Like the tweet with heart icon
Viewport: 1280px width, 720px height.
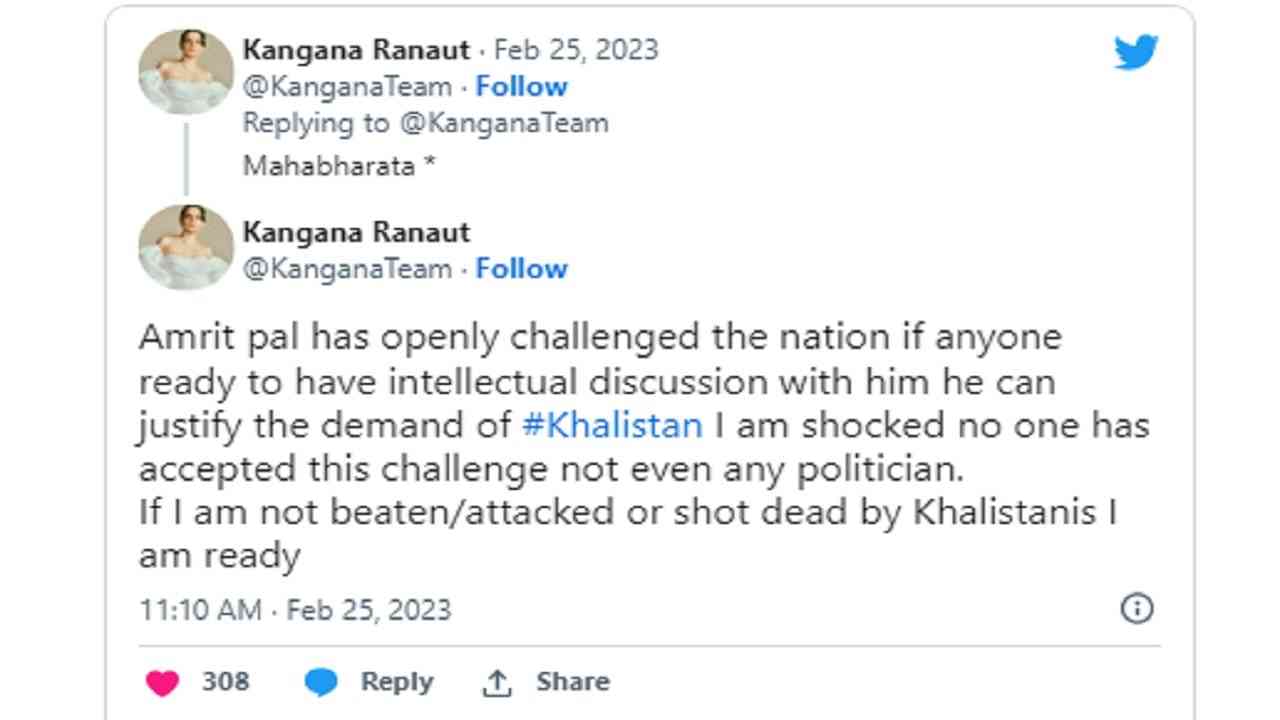pyautogui.click(x=162, y=683)
